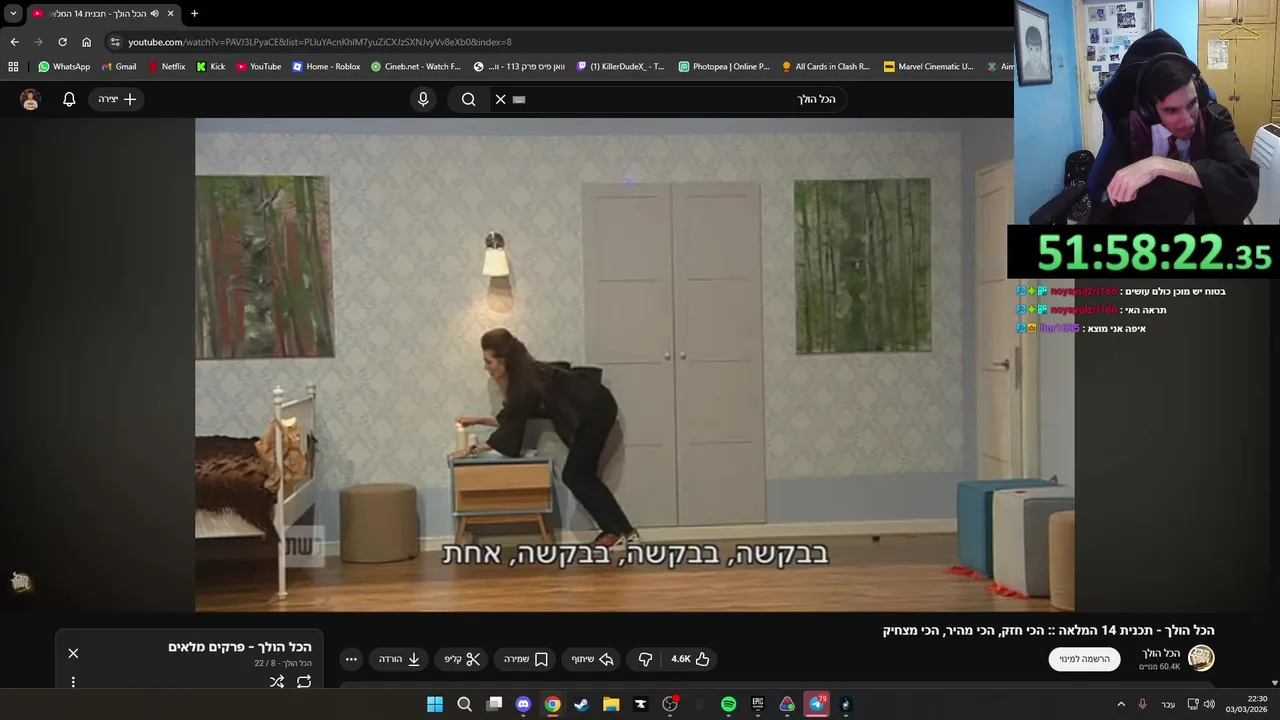Show hidden system tray icons
The height and width of the screenshot is (720, 1280).
1121,704
